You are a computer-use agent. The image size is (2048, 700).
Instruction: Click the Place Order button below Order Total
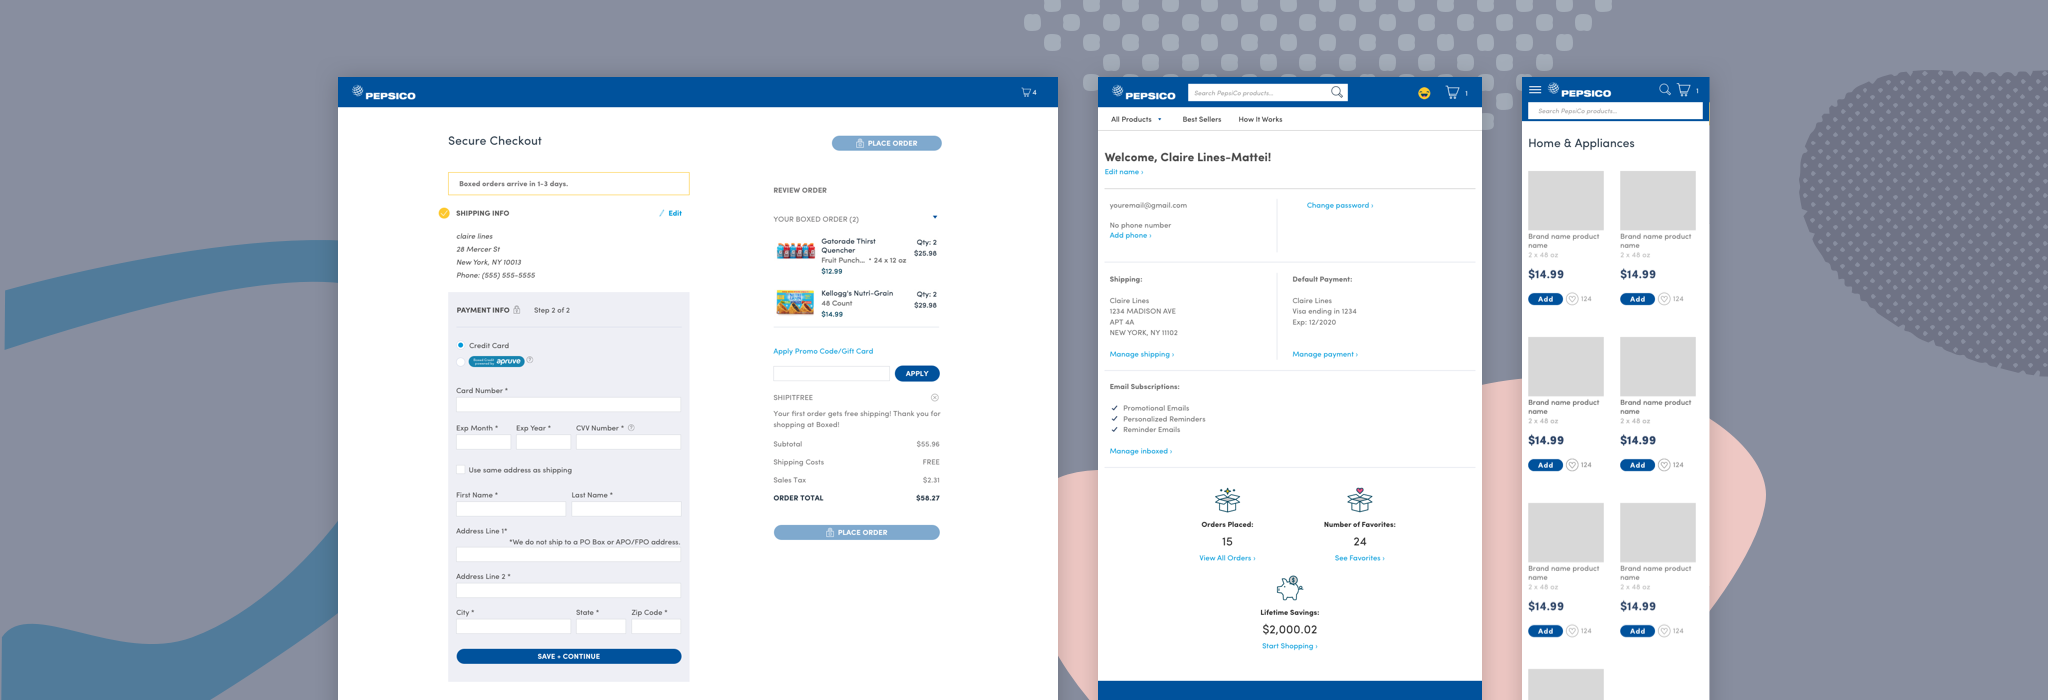click(857, 533)
